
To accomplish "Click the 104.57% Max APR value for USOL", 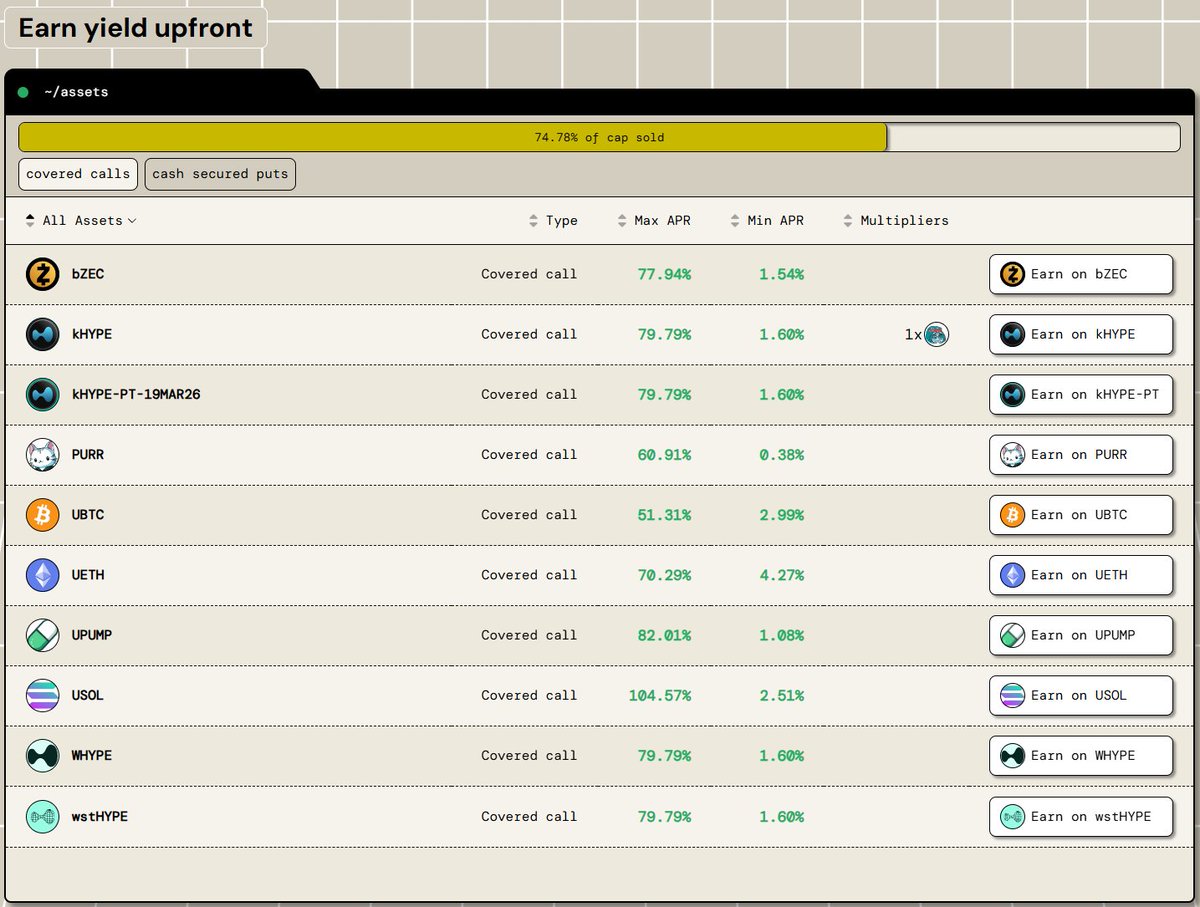I will [x=660, y=695].
